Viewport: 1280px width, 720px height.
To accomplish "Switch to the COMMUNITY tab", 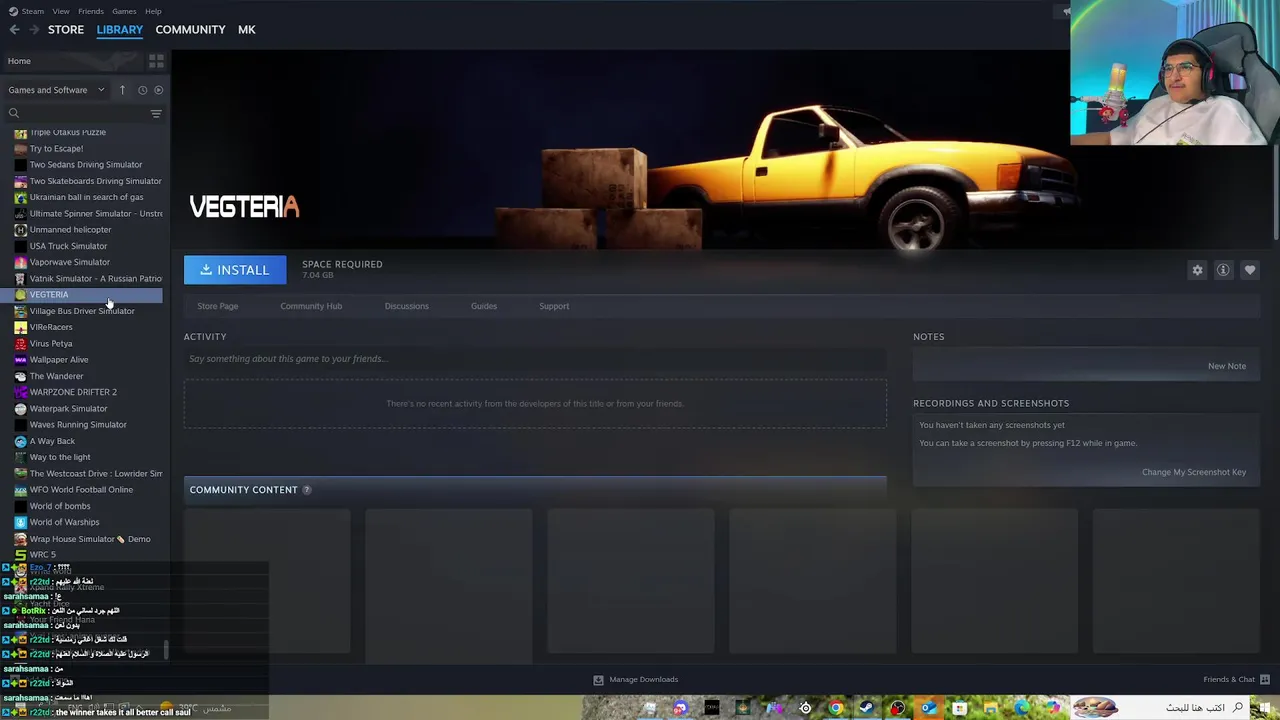I will point(190,30).
